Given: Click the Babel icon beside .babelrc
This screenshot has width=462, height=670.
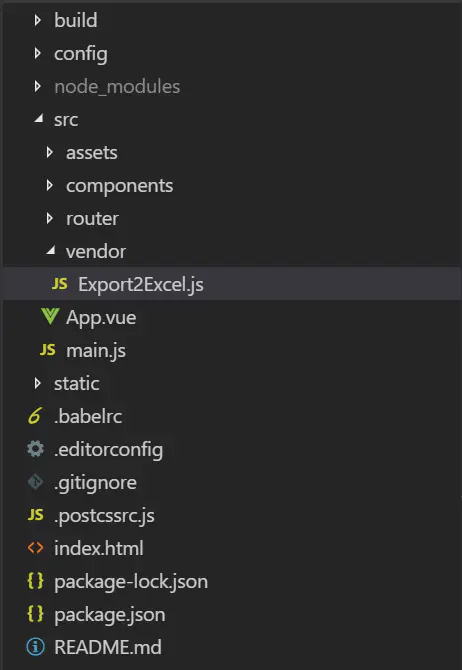Looking at the screenshot, I should pyautogui.click(x=35, y=416).
